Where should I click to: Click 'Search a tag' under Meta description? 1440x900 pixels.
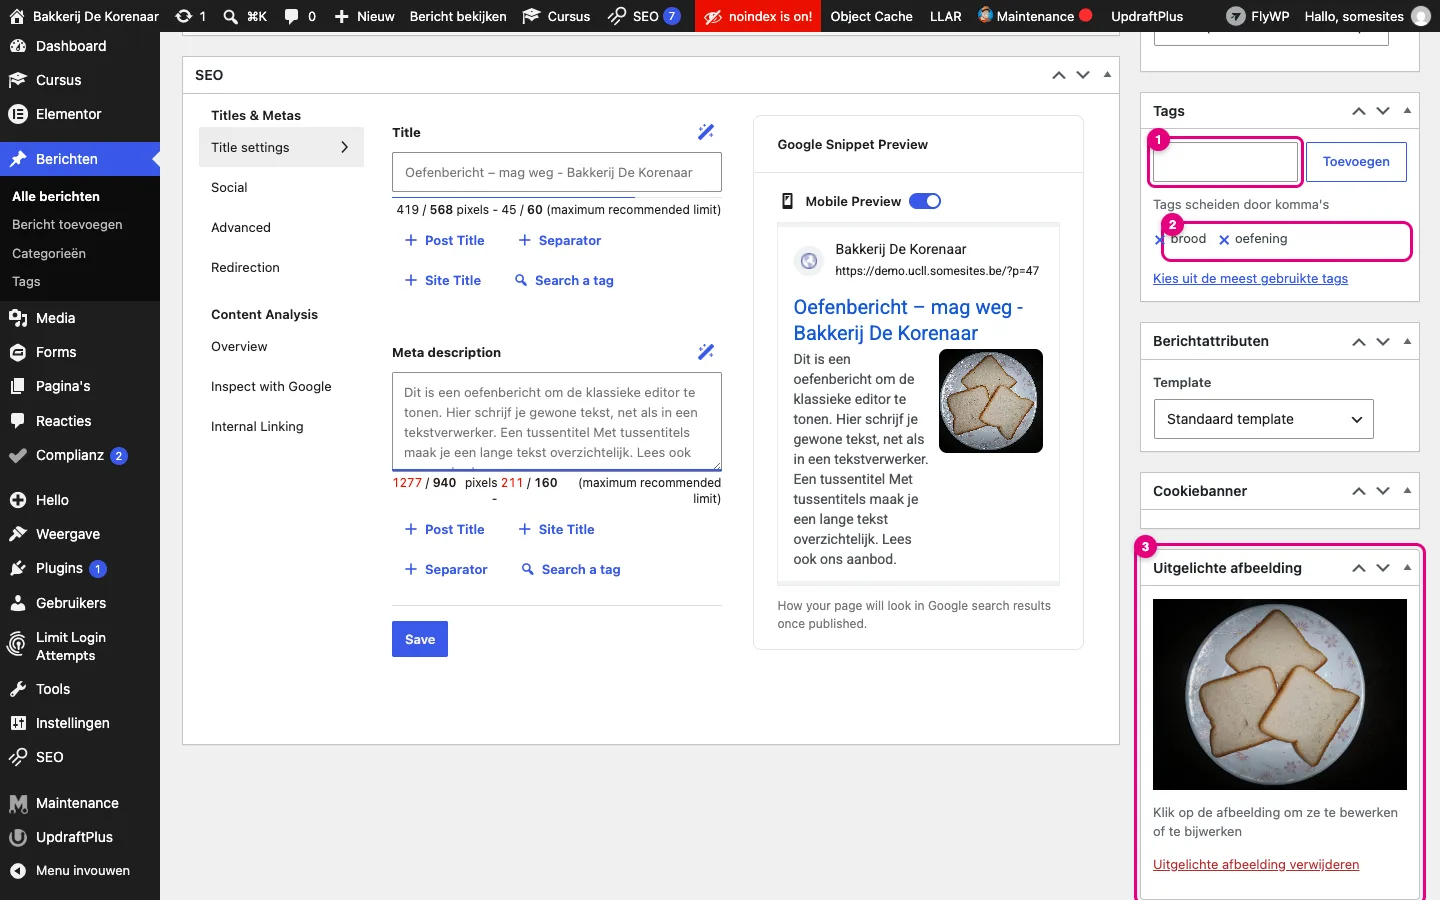(571, 570)
